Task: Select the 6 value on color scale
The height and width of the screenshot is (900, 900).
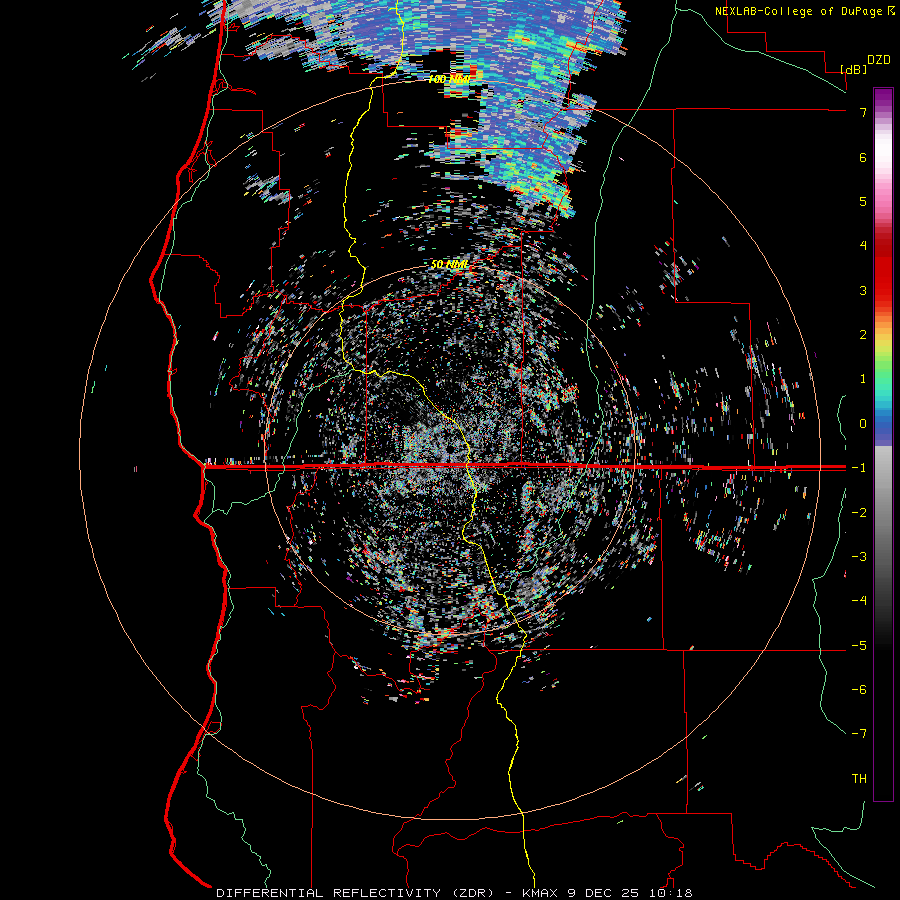Action: (863, 157)
